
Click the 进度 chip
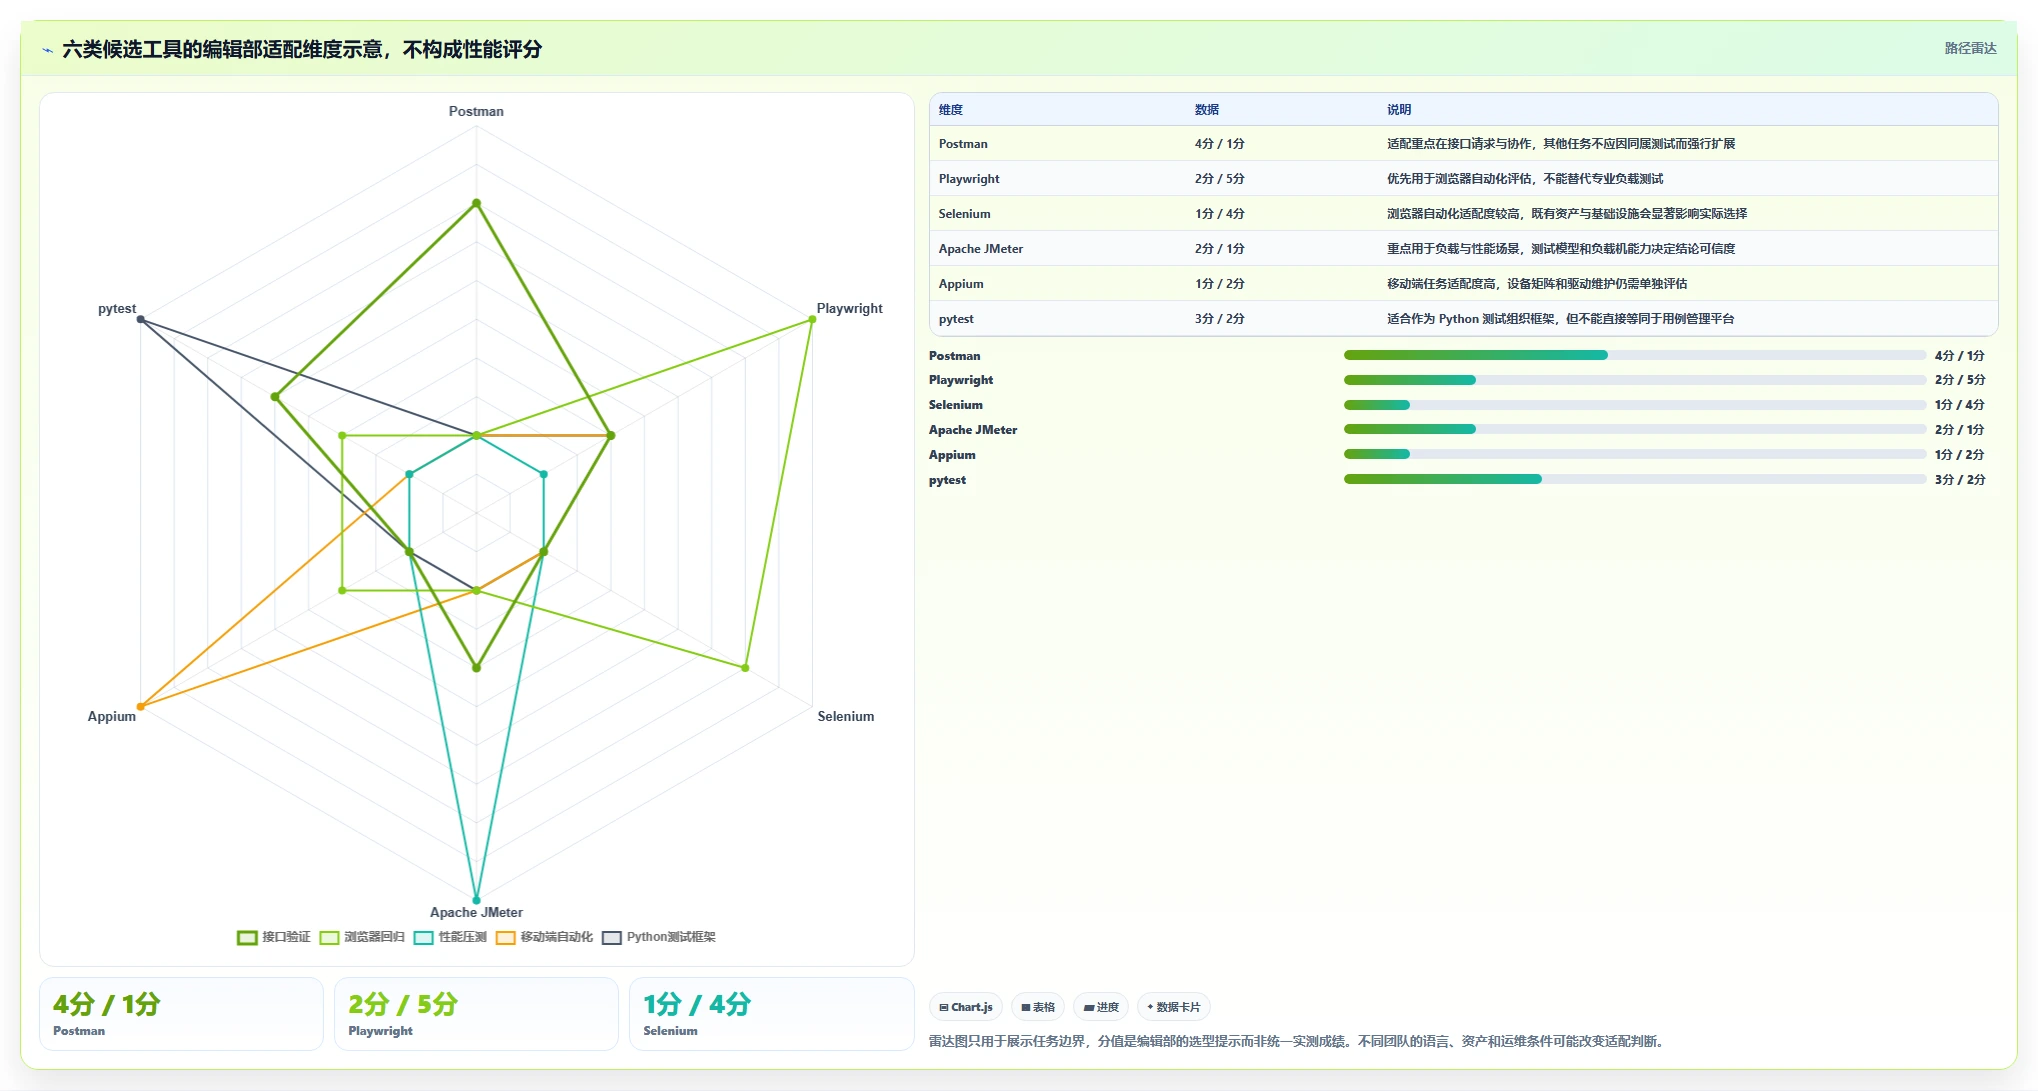click(1101, 1007)
